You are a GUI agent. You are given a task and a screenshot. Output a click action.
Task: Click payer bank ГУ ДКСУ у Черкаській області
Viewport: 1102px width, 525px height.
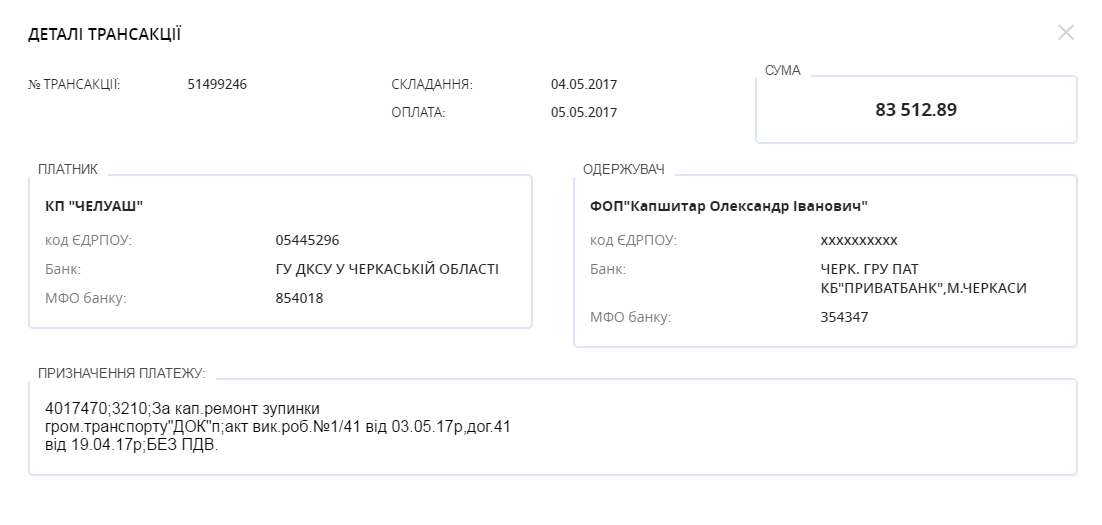tap(386, 269)
